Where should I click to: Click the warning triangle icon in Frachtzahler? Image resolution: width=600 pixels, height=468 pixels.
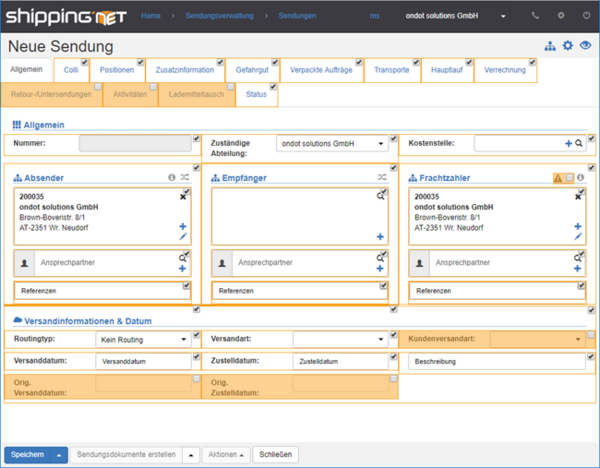559,178
